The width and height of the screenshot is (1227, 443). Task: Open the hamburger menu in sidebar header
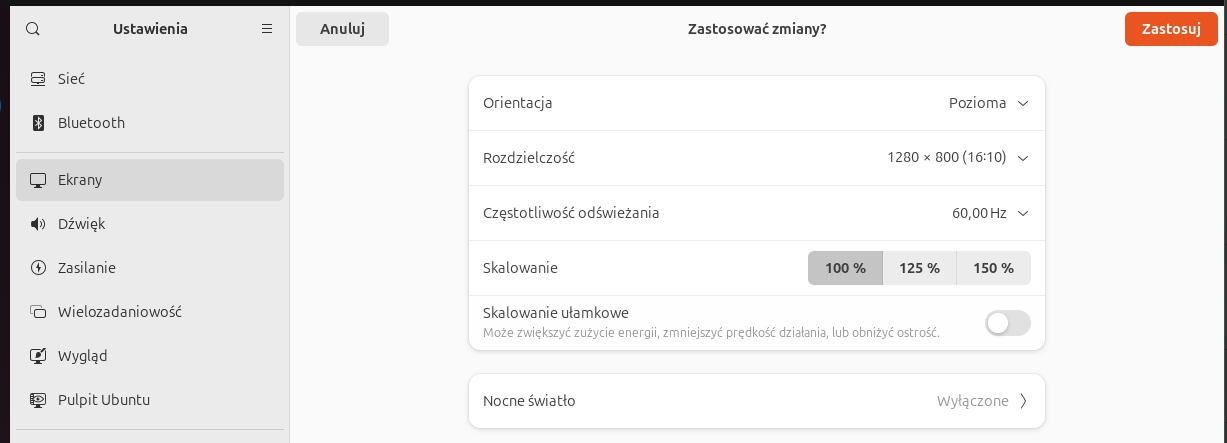click(267, 29)
